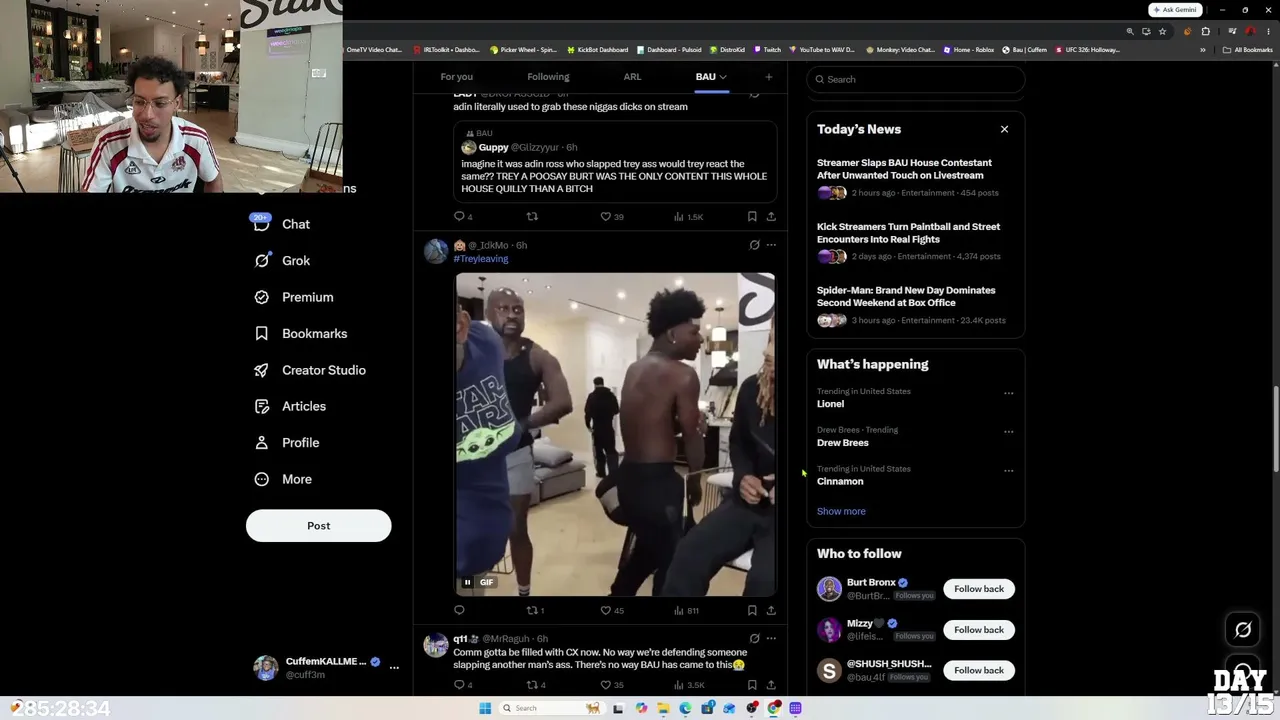Open more options for the Cinnamon trend
1280x720 pixels.
pos(1008,471)
